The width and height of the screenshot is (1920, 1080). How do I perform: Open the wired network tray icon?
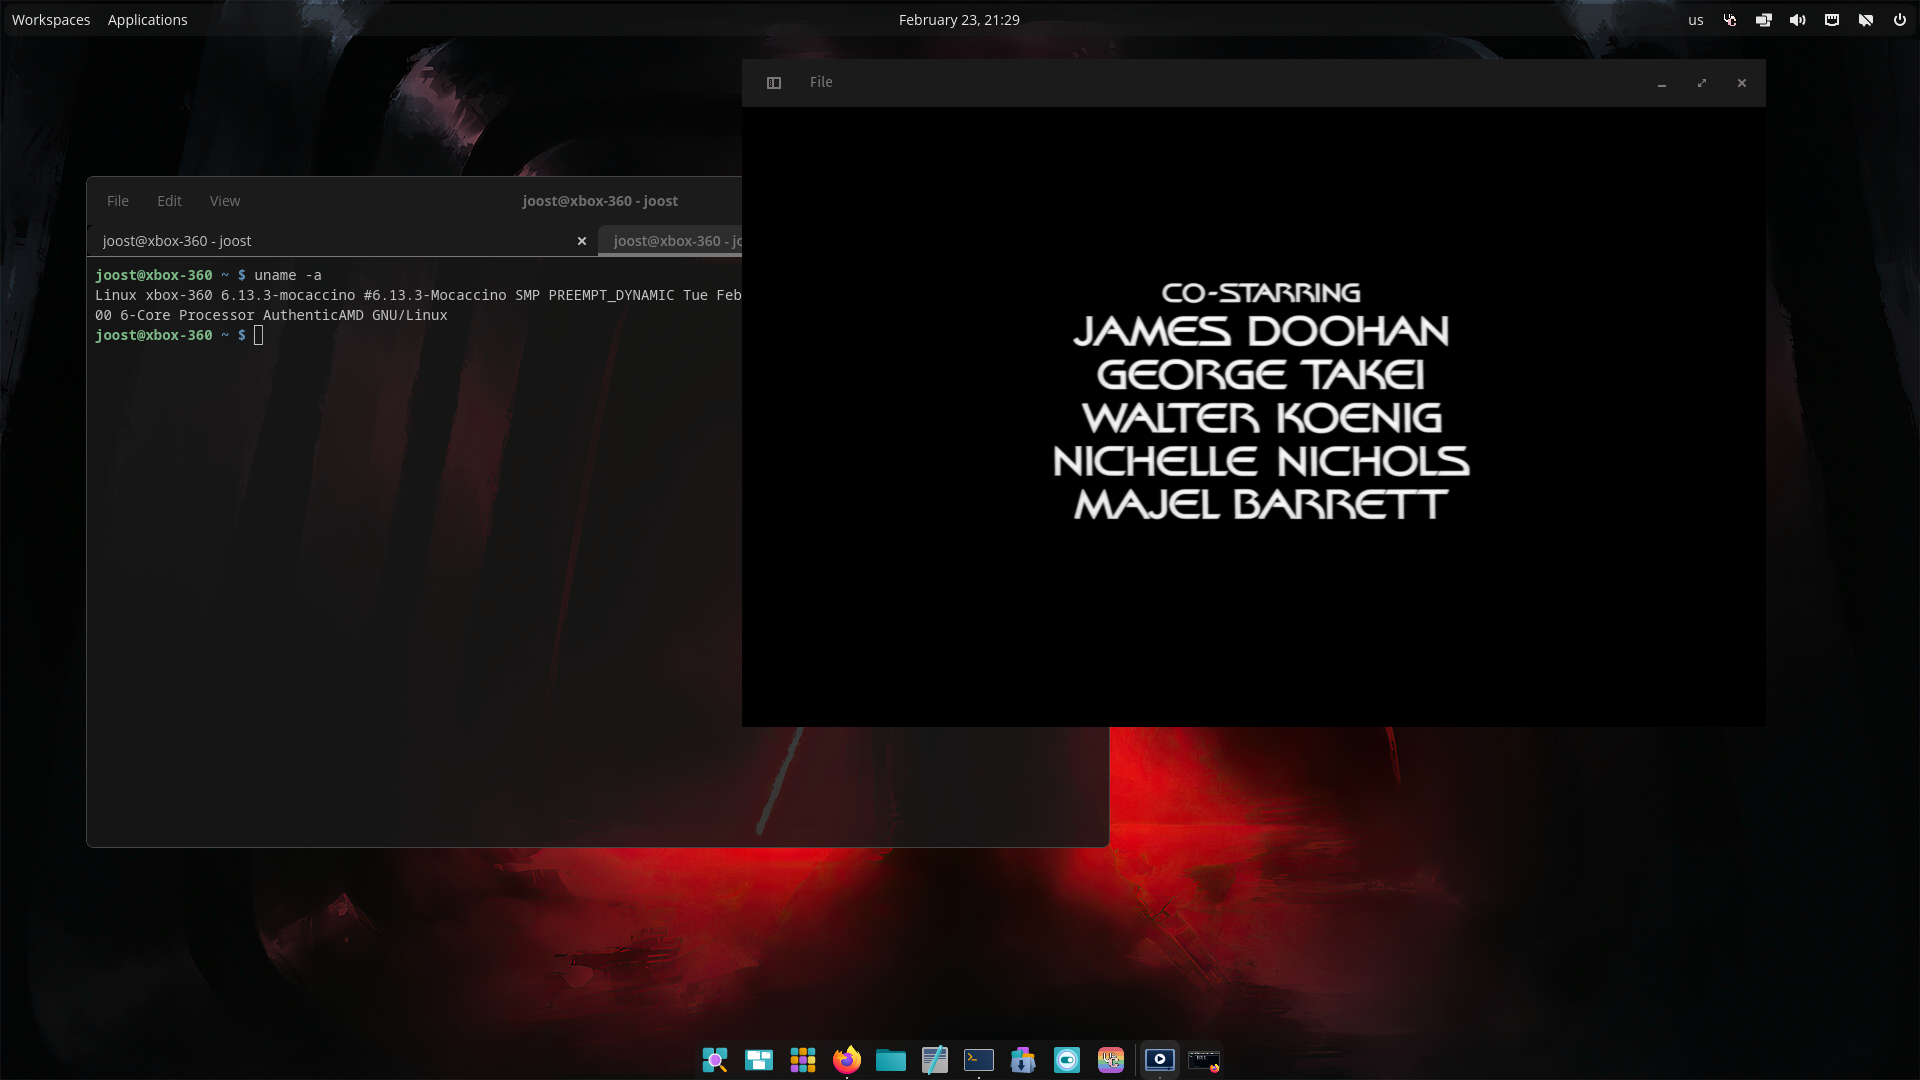1832,20
